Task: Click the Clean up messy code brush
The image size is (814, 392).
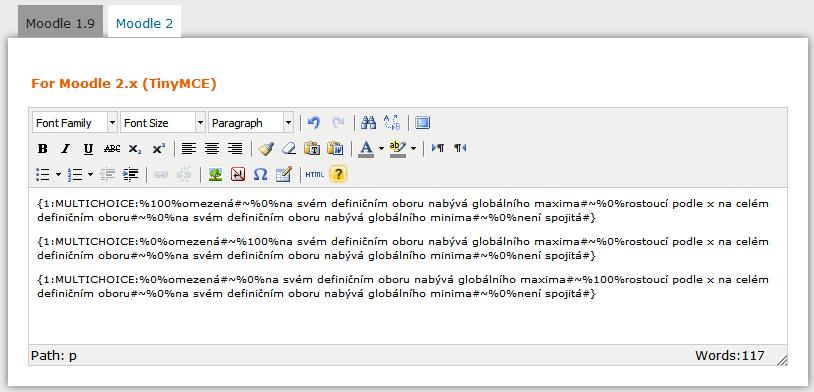Action: [x=266, y=148]
